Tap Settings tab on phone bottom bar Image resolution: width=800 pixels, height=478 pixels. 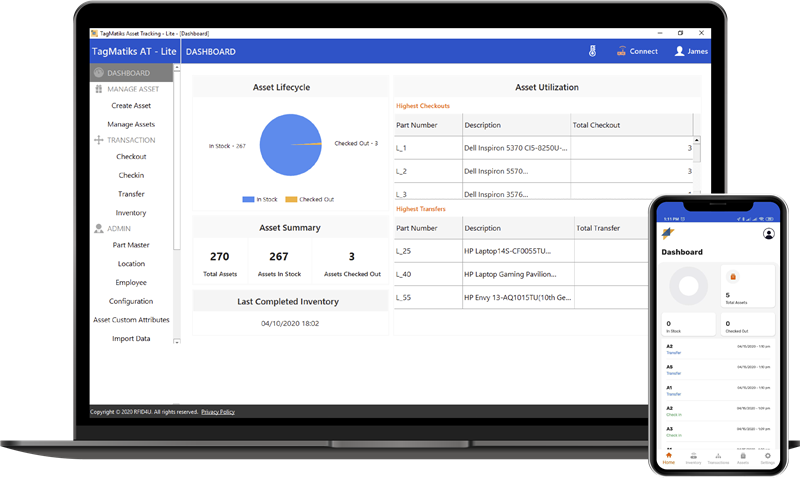click(x=767, y=458)
